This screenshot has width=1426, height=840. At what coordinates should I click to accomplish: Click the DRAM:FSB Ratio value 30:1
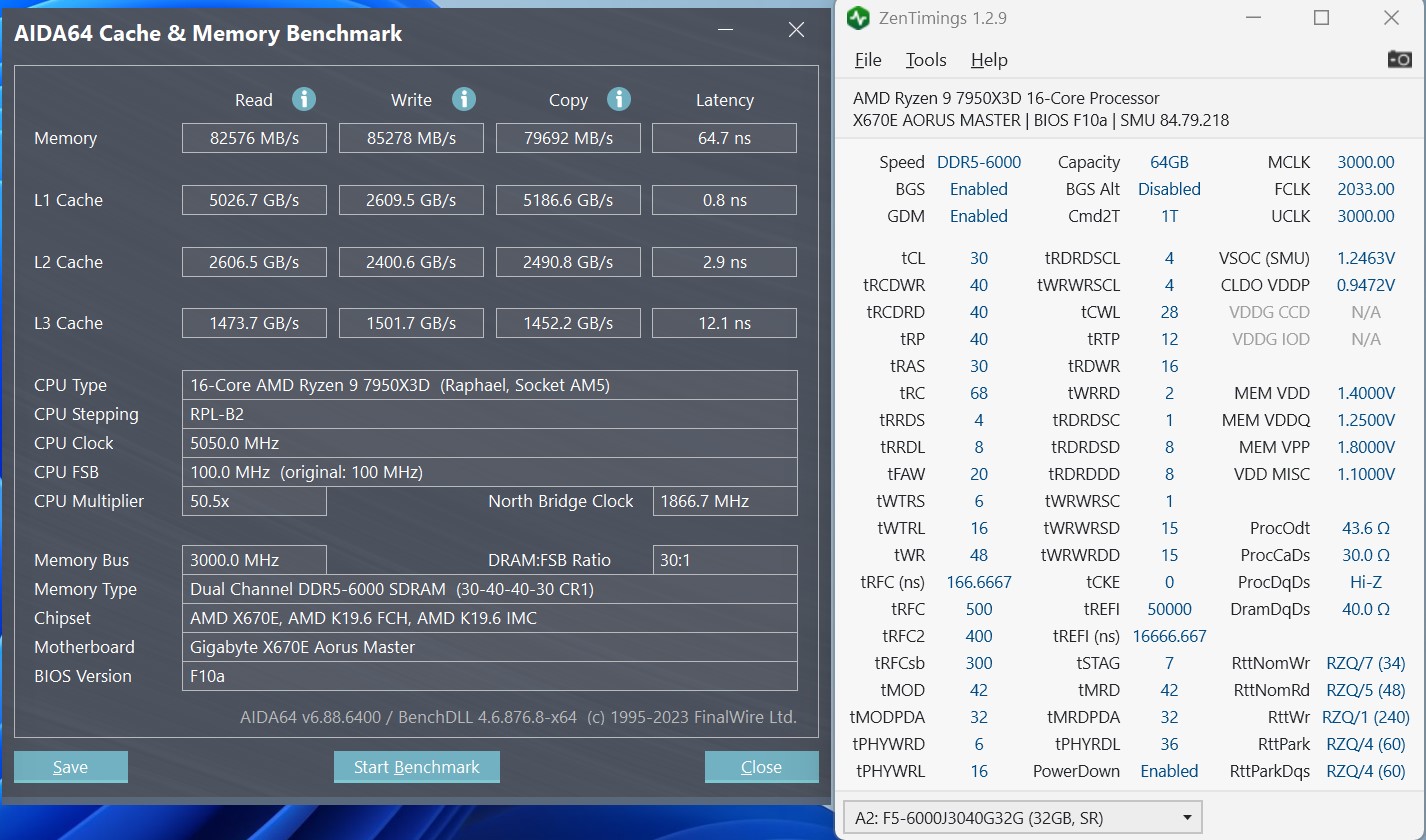(725, 560)
